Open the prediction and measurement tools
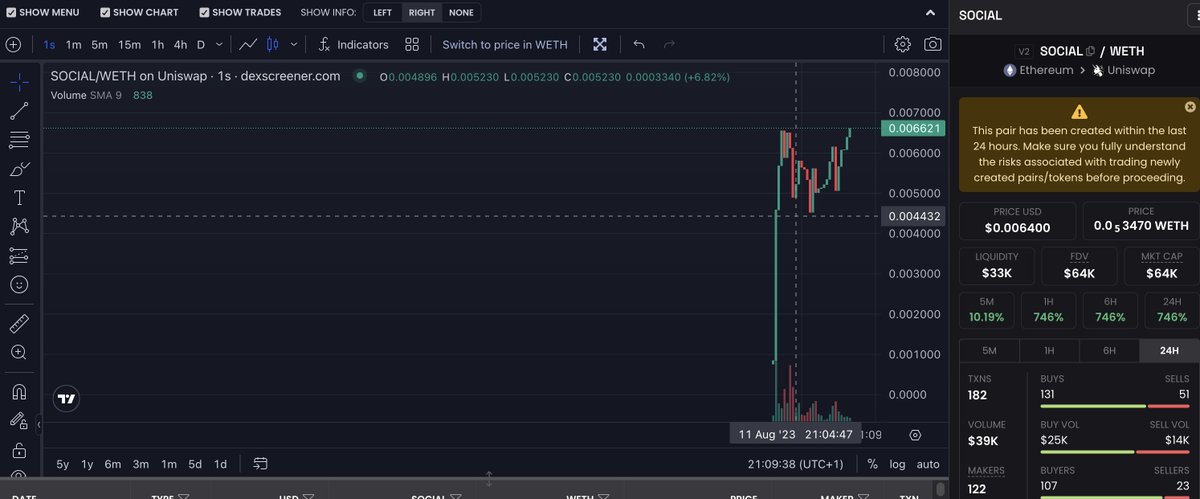 pyautogui.click(x=18, y=256)
